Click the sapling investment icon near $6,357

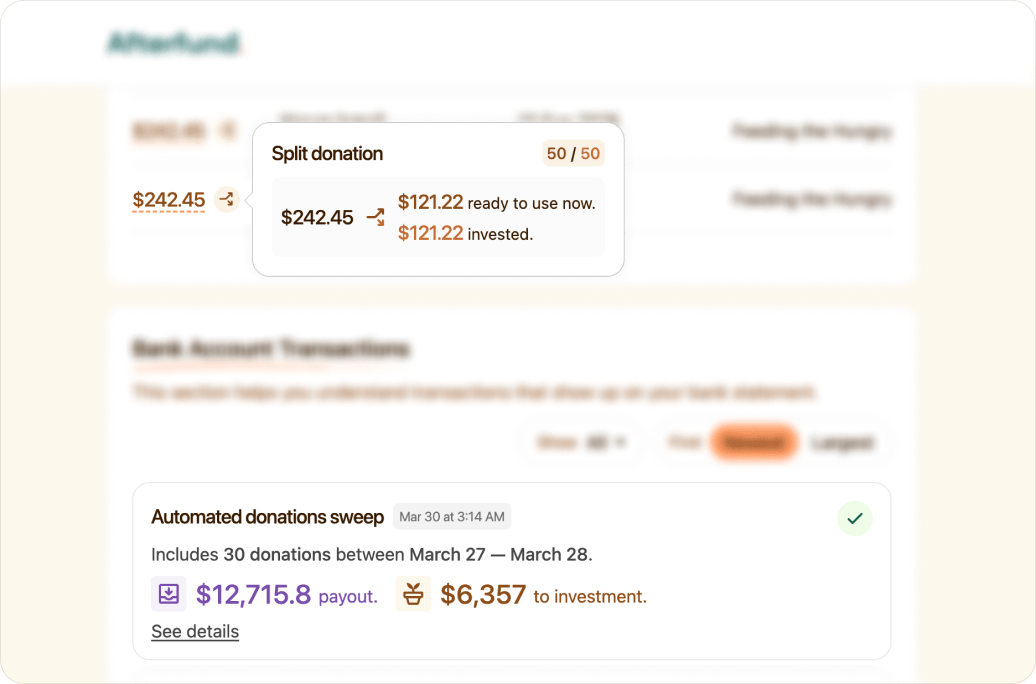coord(413,593)
